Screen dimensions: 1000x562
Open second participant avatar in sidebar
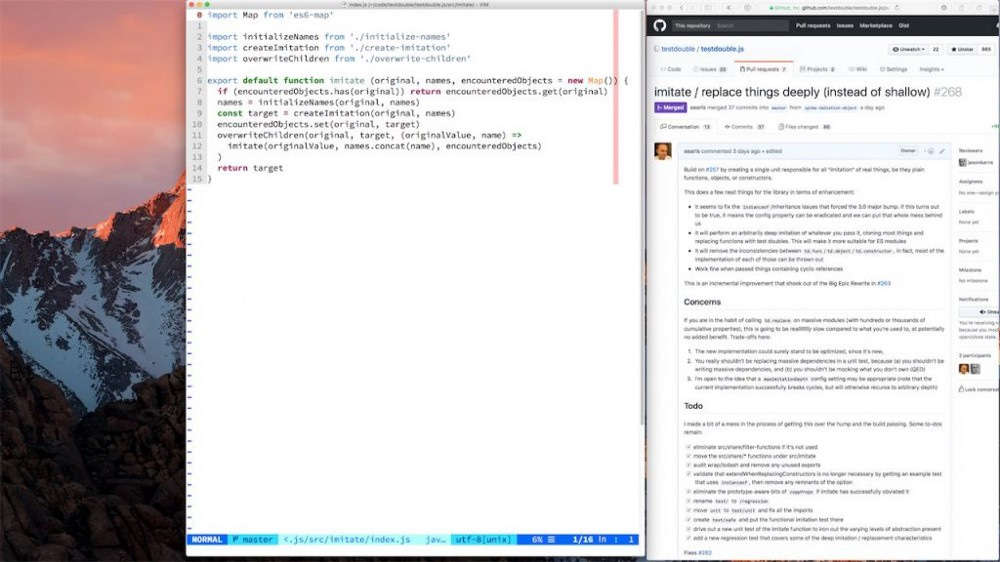(975, 369)
